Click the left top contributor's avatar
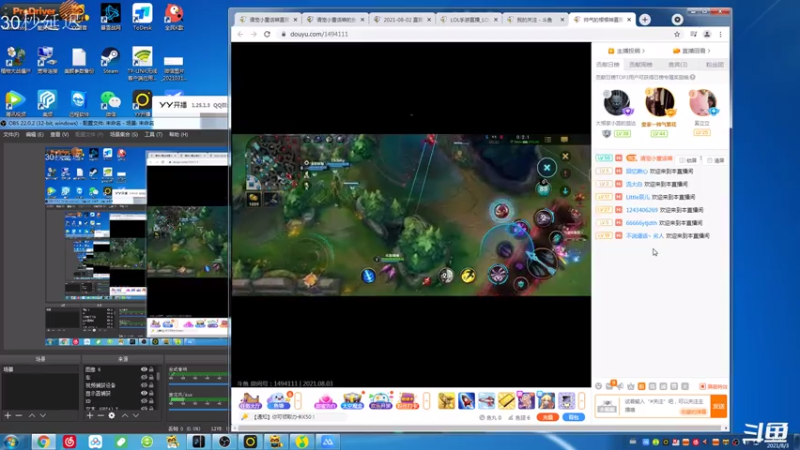 click(616, 103)
